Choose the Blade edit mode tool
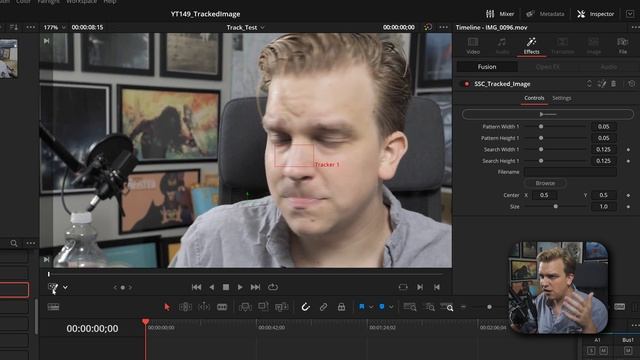The height and width of the screenshot is (360, 640). click(222, 307)
